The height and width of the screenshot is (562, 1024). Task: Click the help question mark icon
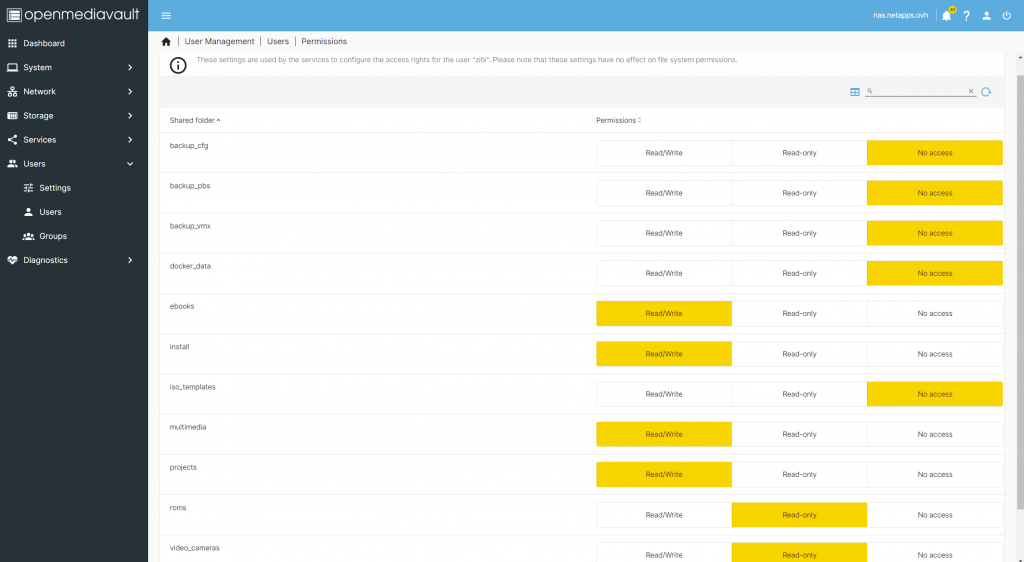[x=967, y=16]
